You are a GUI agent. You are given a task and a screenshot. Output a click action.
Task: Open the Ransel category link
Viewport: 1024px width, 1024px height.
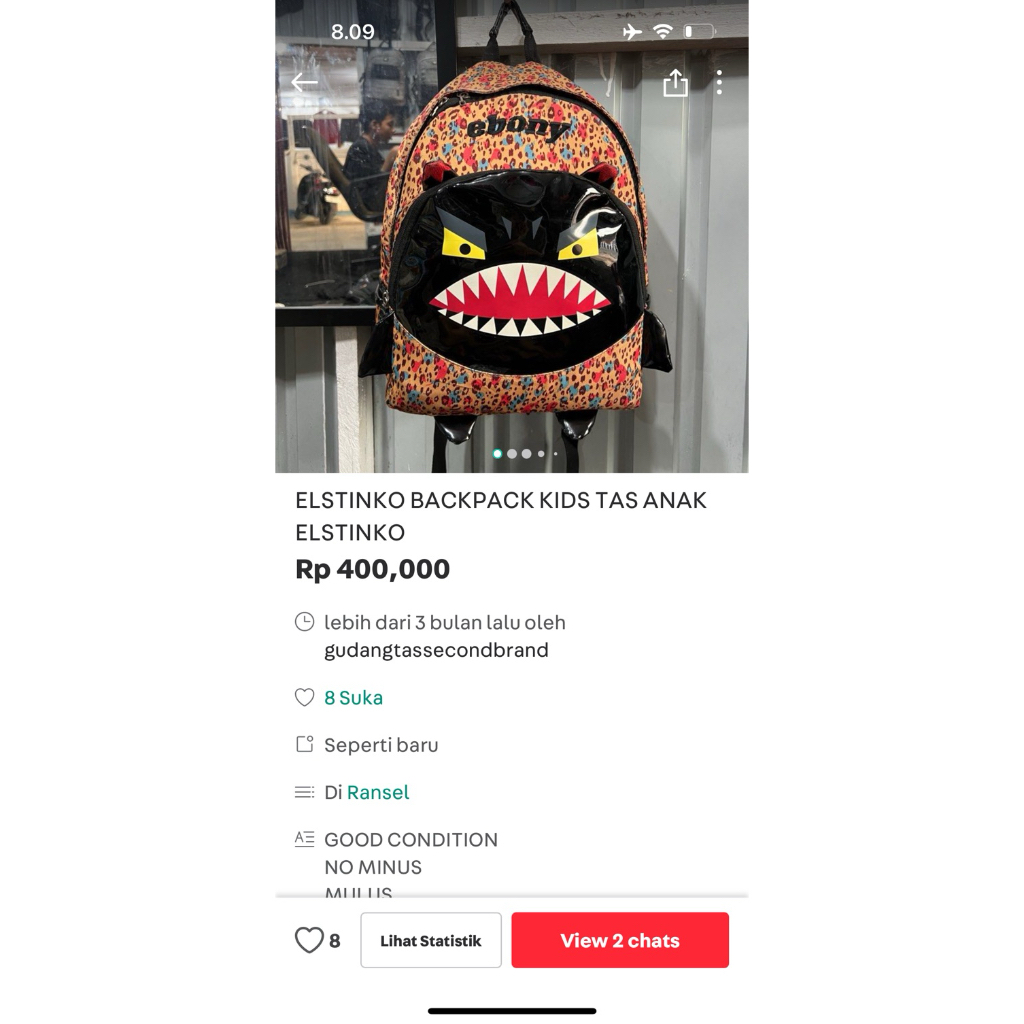pyautogui.click(x=377, y=792)
